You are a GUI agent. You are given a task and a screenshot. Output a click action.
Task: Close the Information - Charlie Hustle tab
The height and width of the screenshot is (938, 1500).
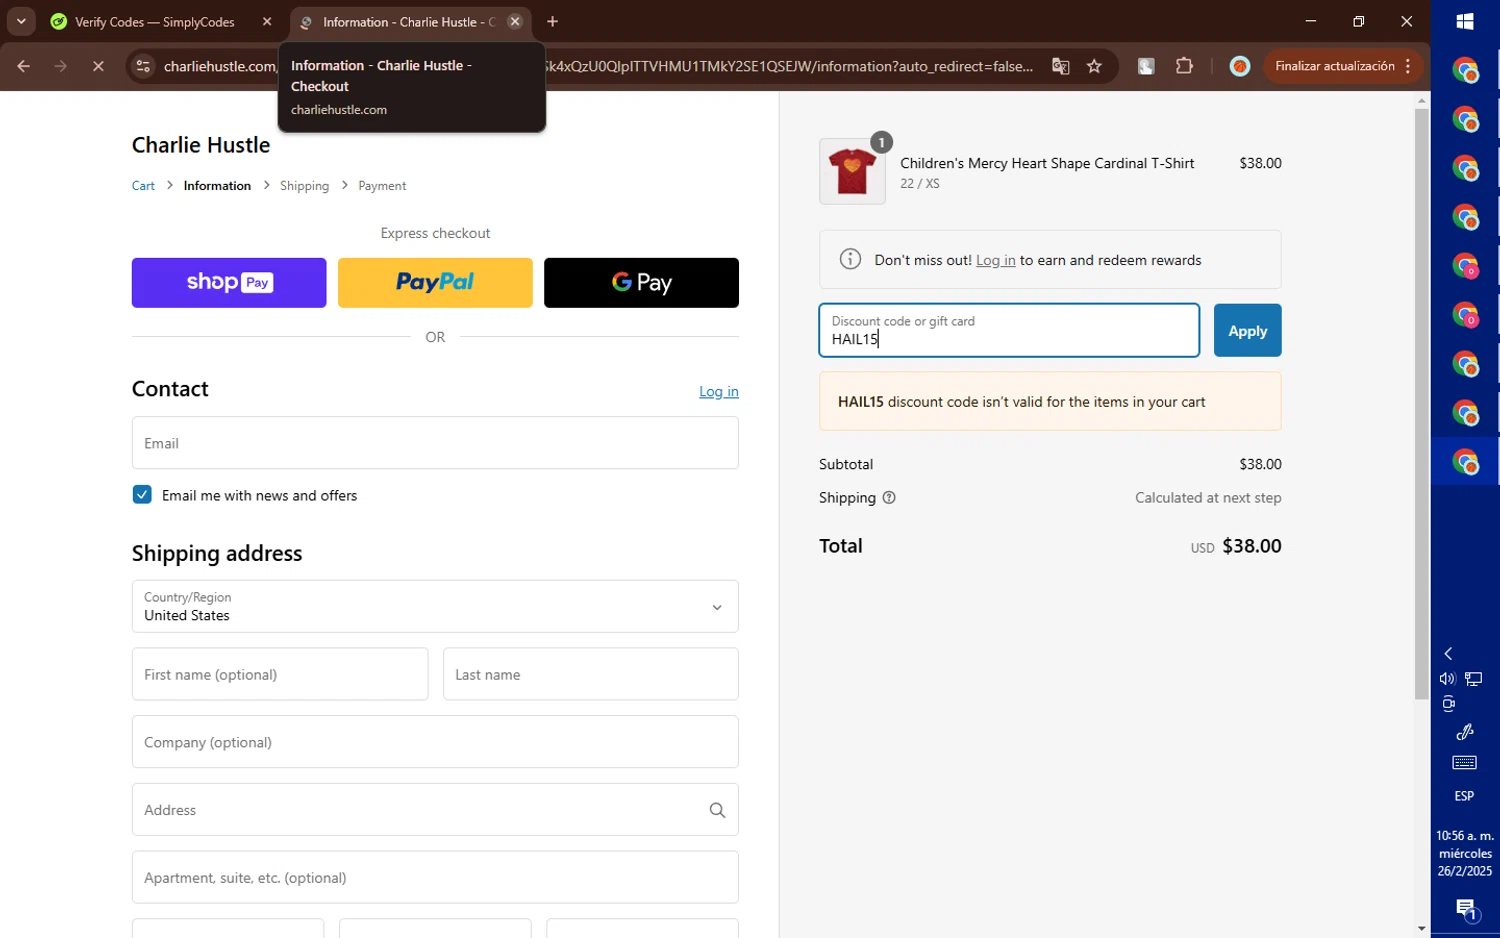[515, 22]
